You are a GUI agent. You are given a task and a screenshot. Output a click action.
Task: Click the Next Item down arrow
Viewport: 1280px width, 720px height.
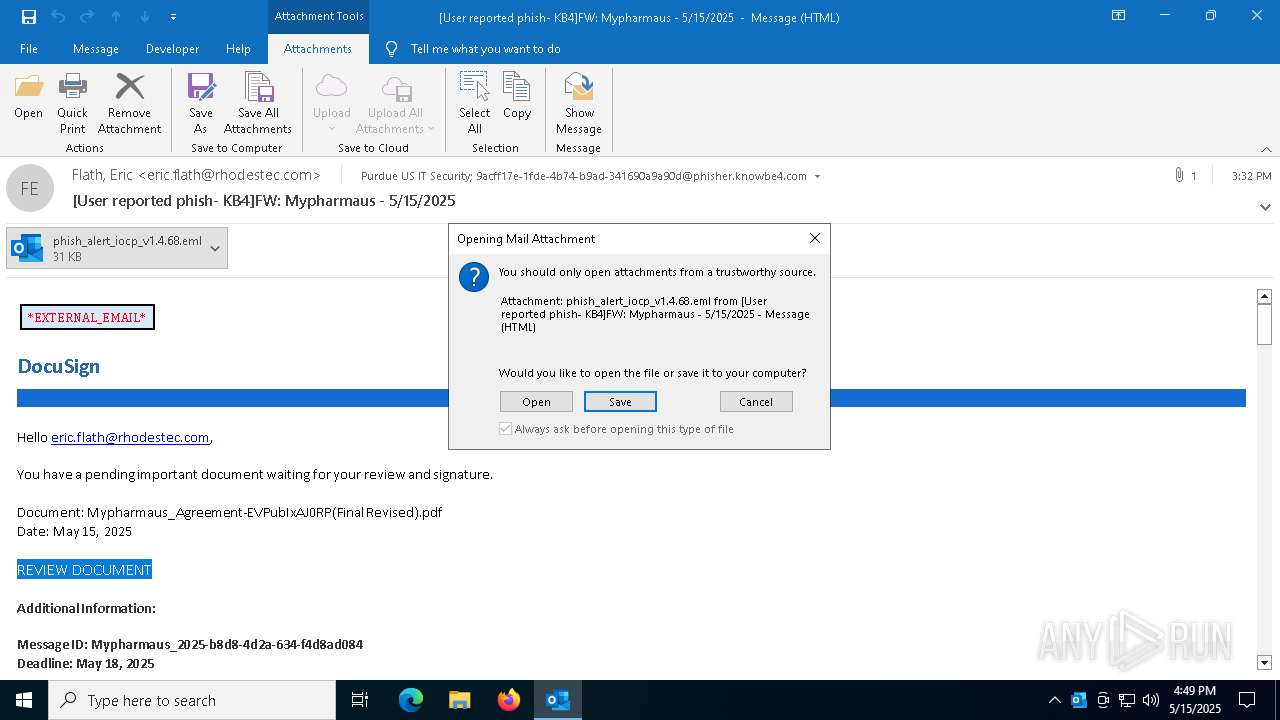[145, 17]
